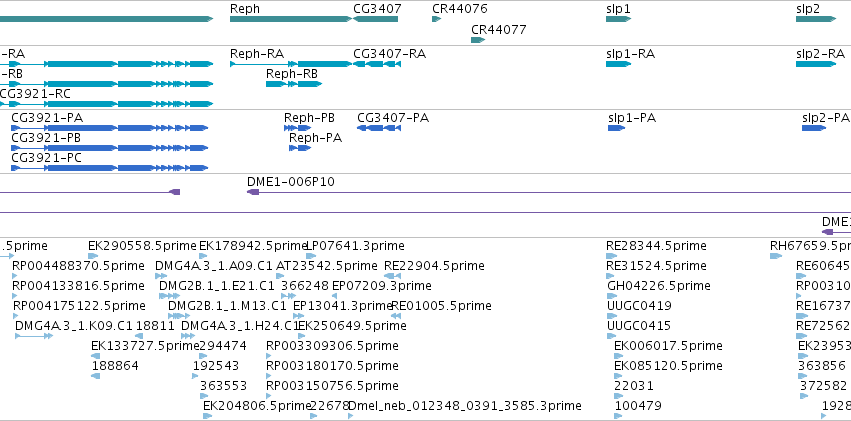851x421 pixels.
Task: Select the CG3921-PB protein label
Action: pyautogui.click(x=46, y=138)
